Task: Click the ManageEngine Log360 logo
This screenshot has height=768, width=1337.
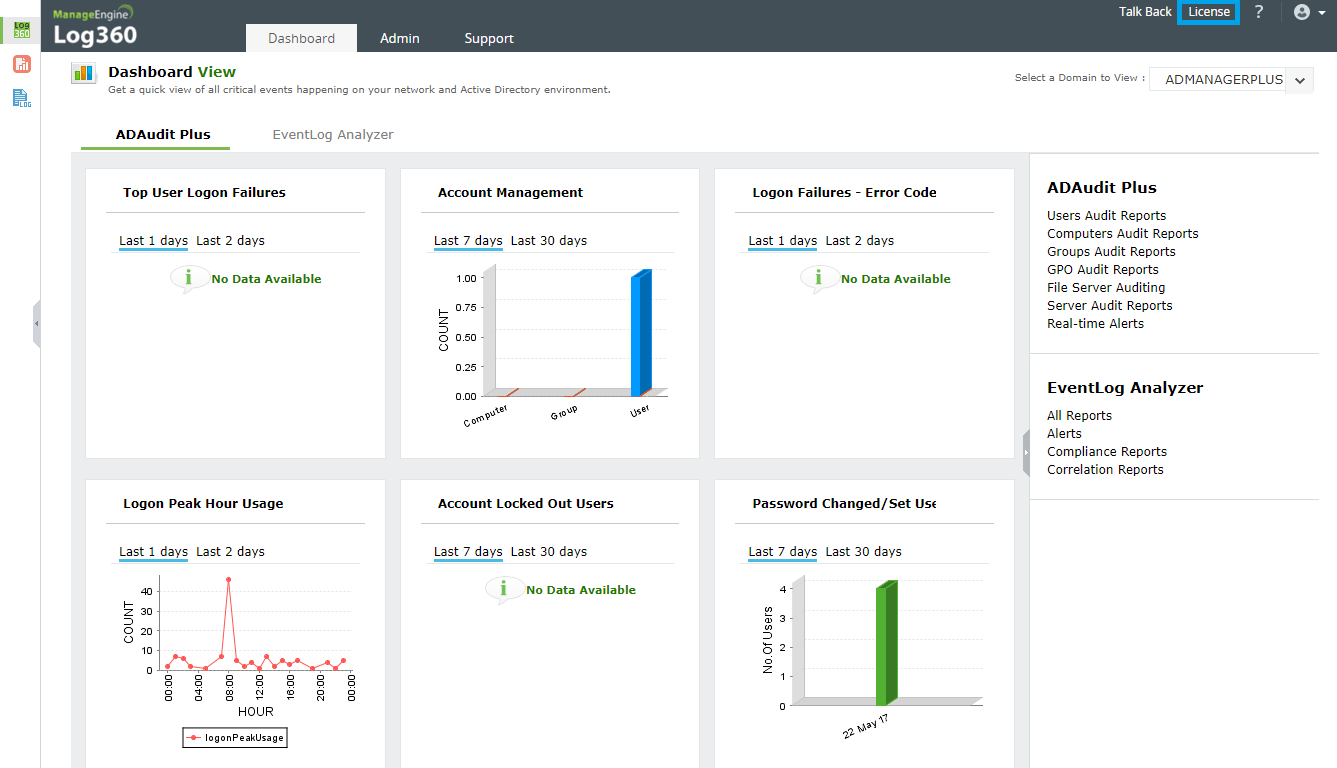Action: pyautogui.click(x=95, y=26)
